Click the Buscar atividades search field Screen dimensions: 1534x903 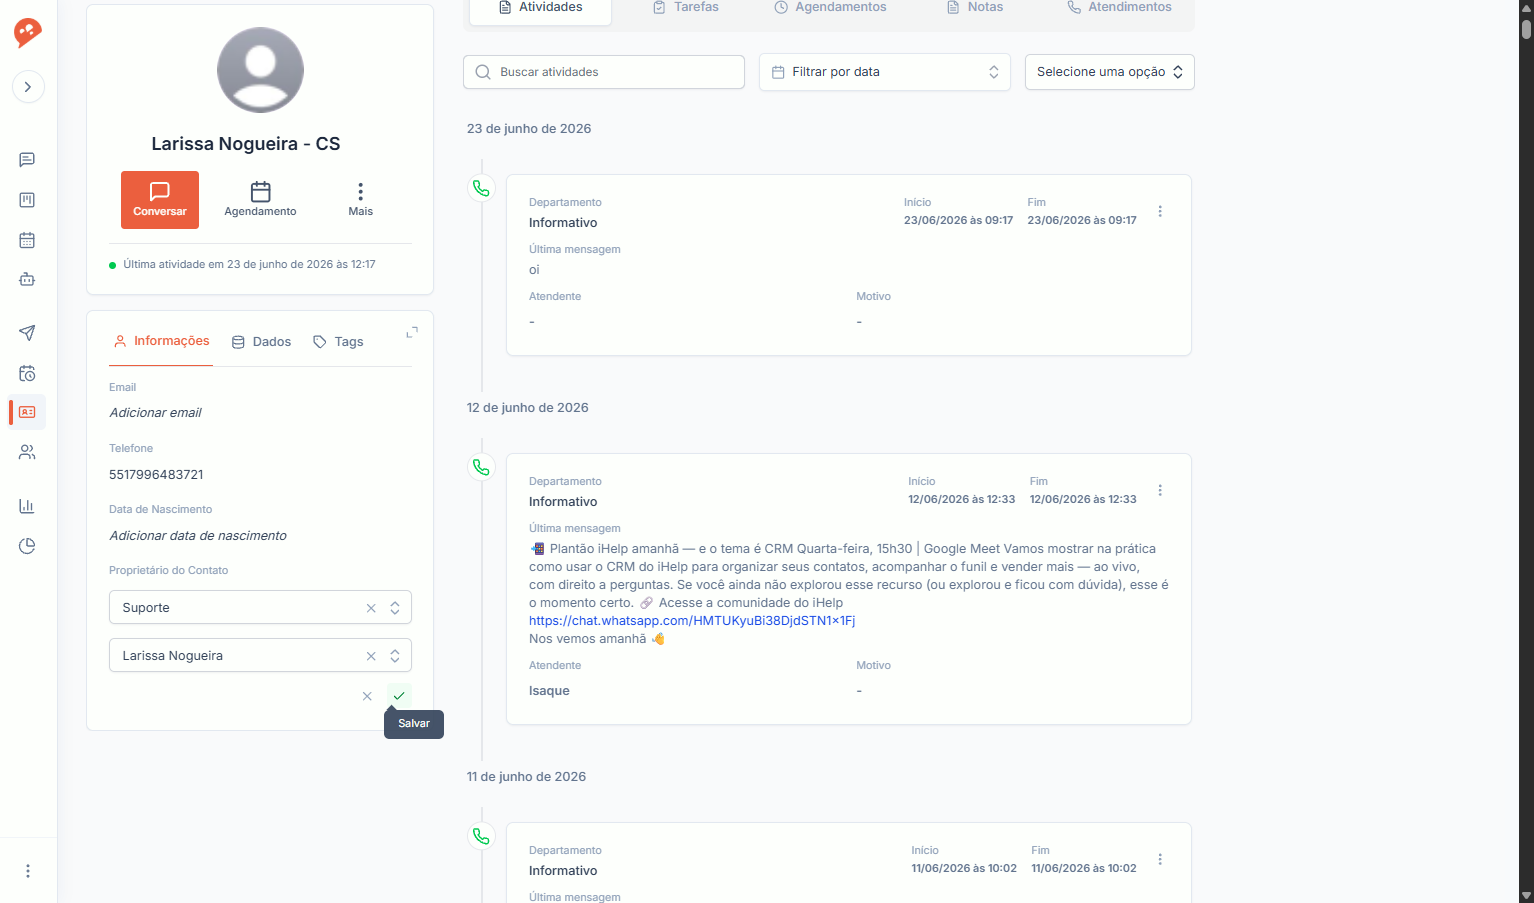tap(604, 72)
